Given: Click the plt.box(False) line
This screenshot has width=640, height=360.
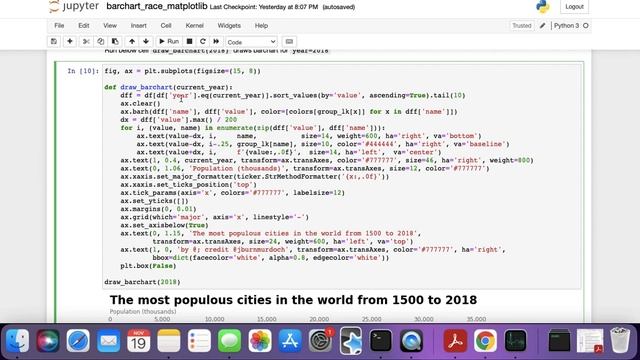Looking at the screenshot, I should click(x=148, y=266).
